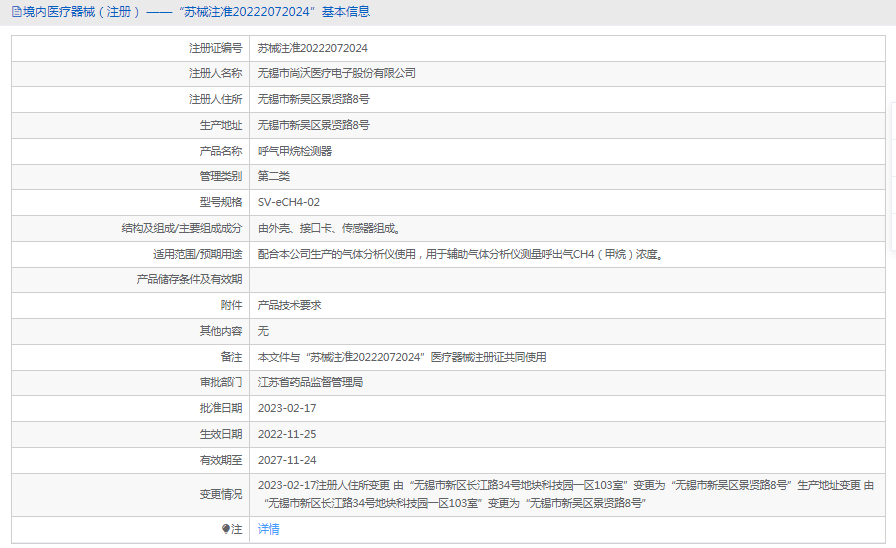Open the 详情 link
Screen dimensions: 896x548
click(269, 529)
